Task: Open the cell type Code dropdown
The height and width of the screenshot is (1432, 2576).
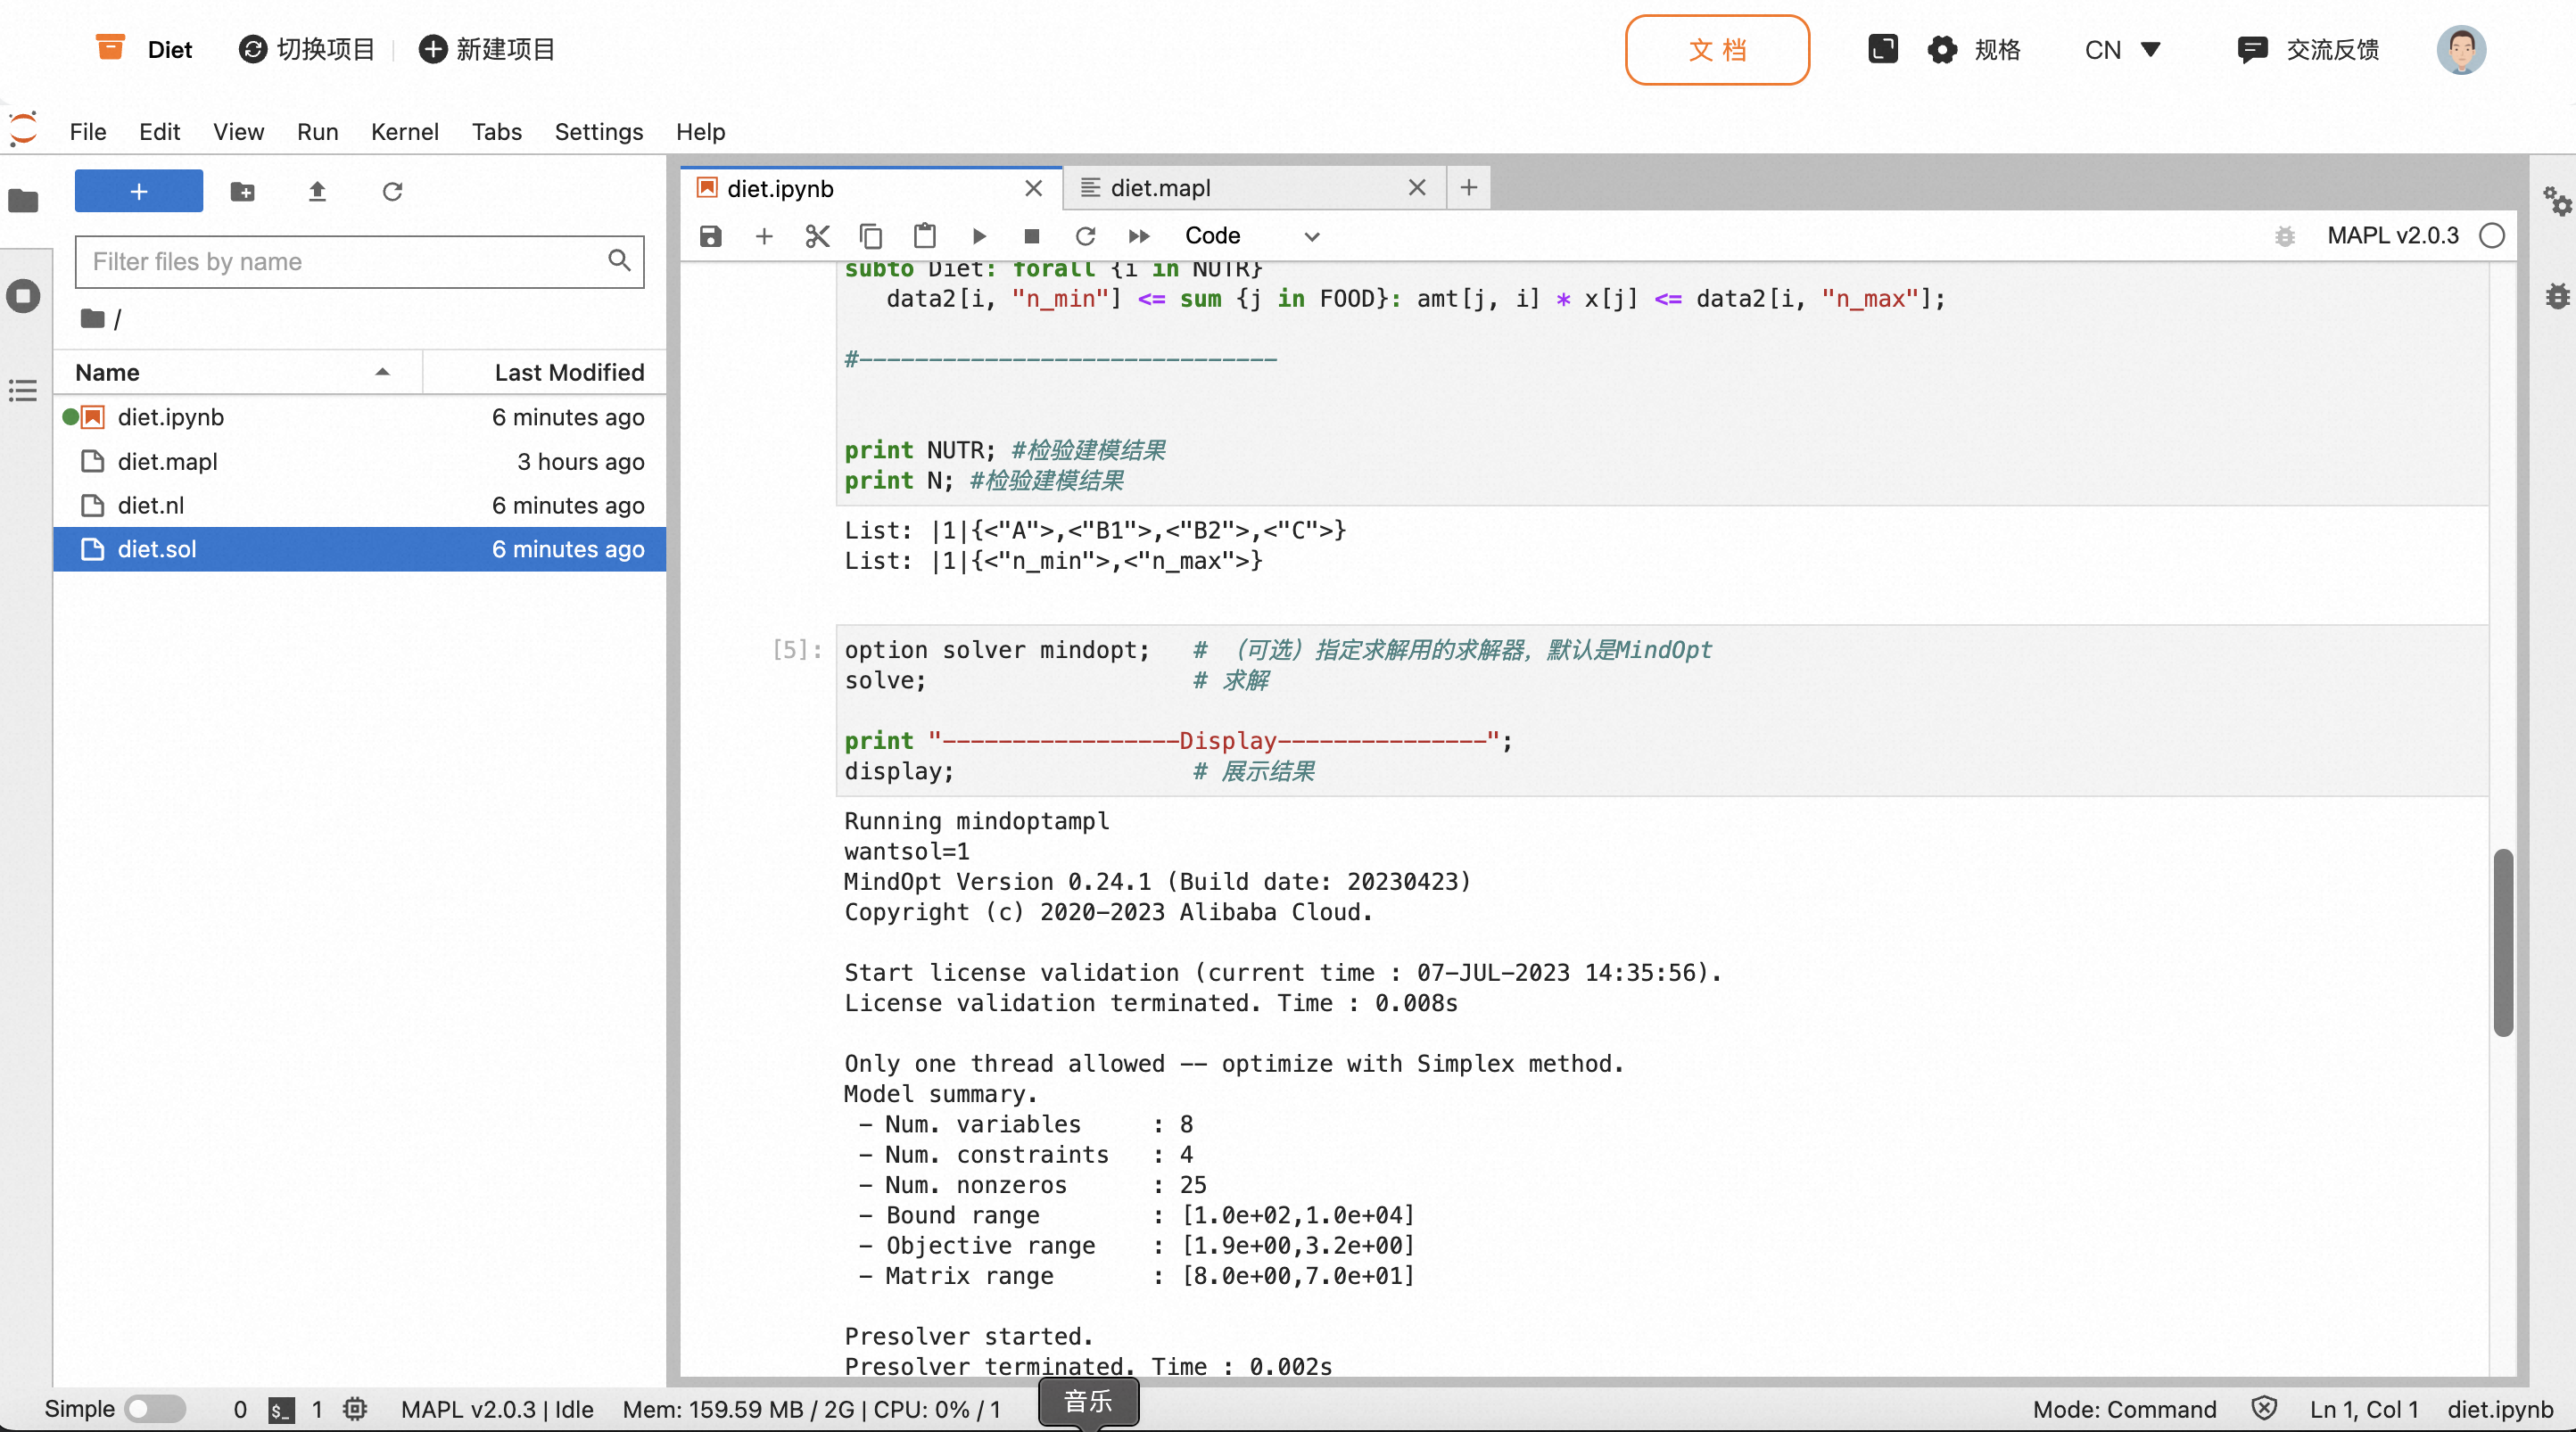Action: click(1250, 236)
